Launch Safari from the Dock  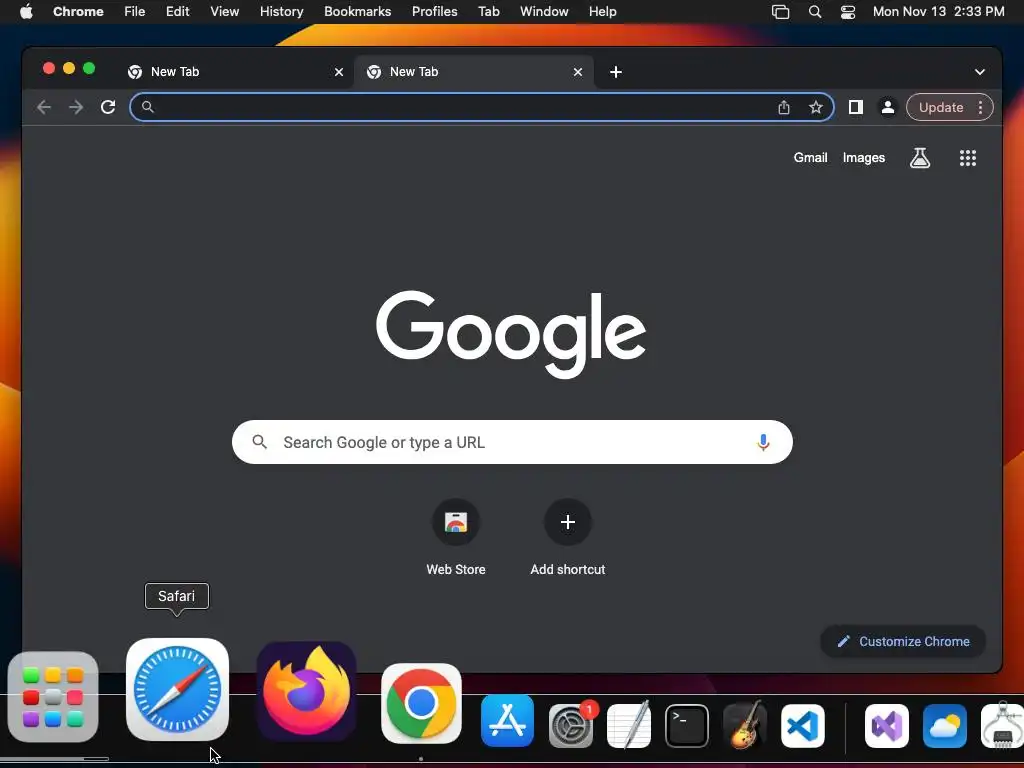coord(177,689)
